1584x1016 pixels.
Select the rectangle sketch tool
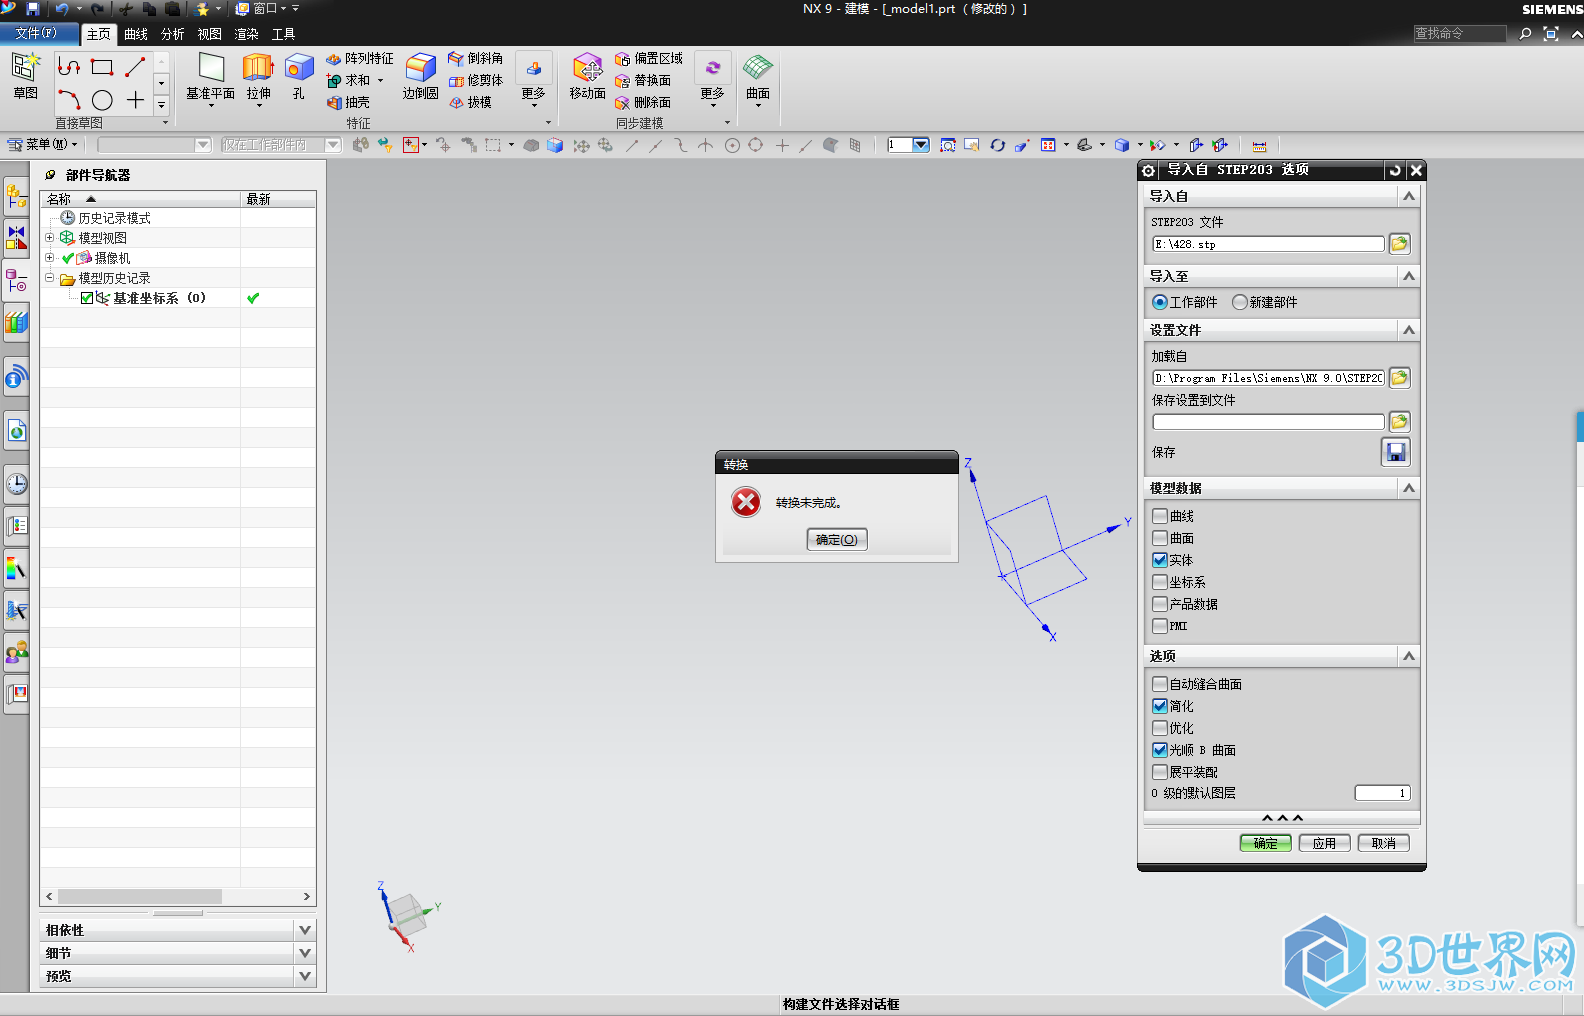[x=102, y=67]
